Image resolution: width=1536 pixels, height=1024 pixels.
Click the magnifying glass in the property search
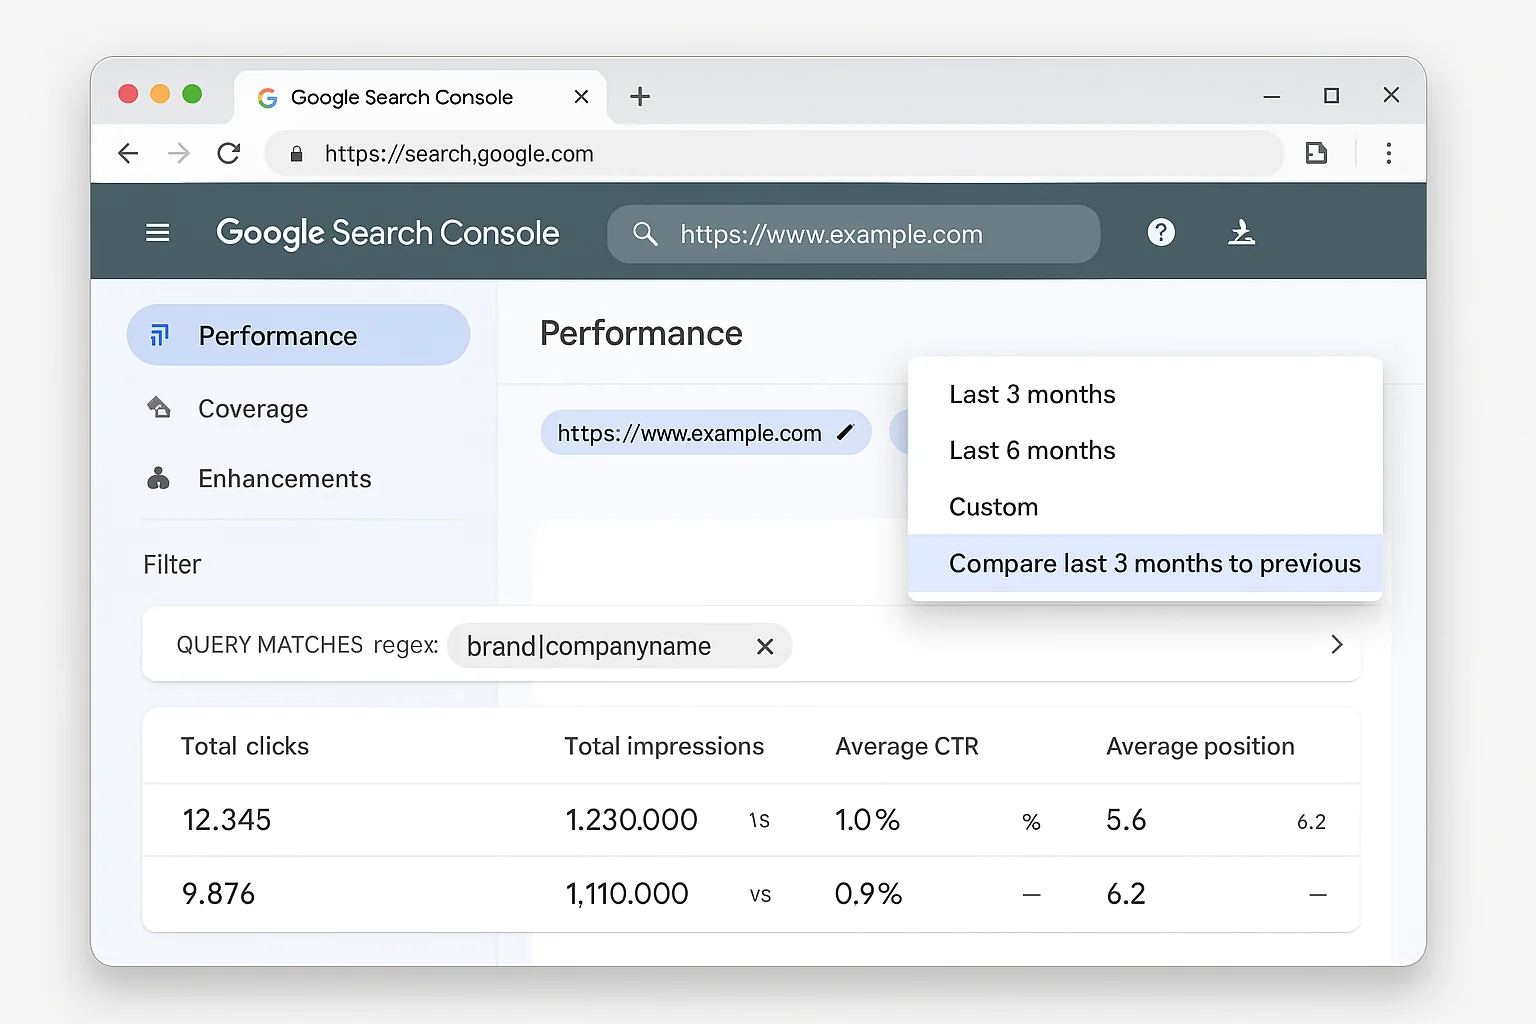(645, 234)
